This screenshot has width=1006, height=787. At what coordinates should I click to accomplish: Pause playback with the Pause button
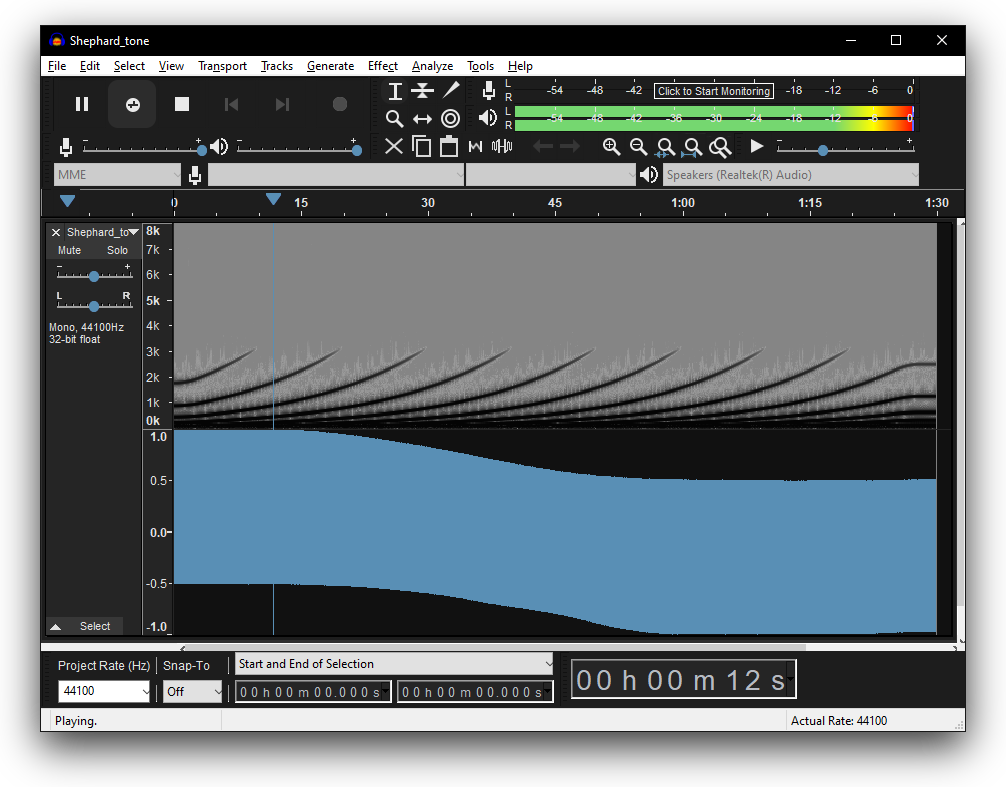82,104
